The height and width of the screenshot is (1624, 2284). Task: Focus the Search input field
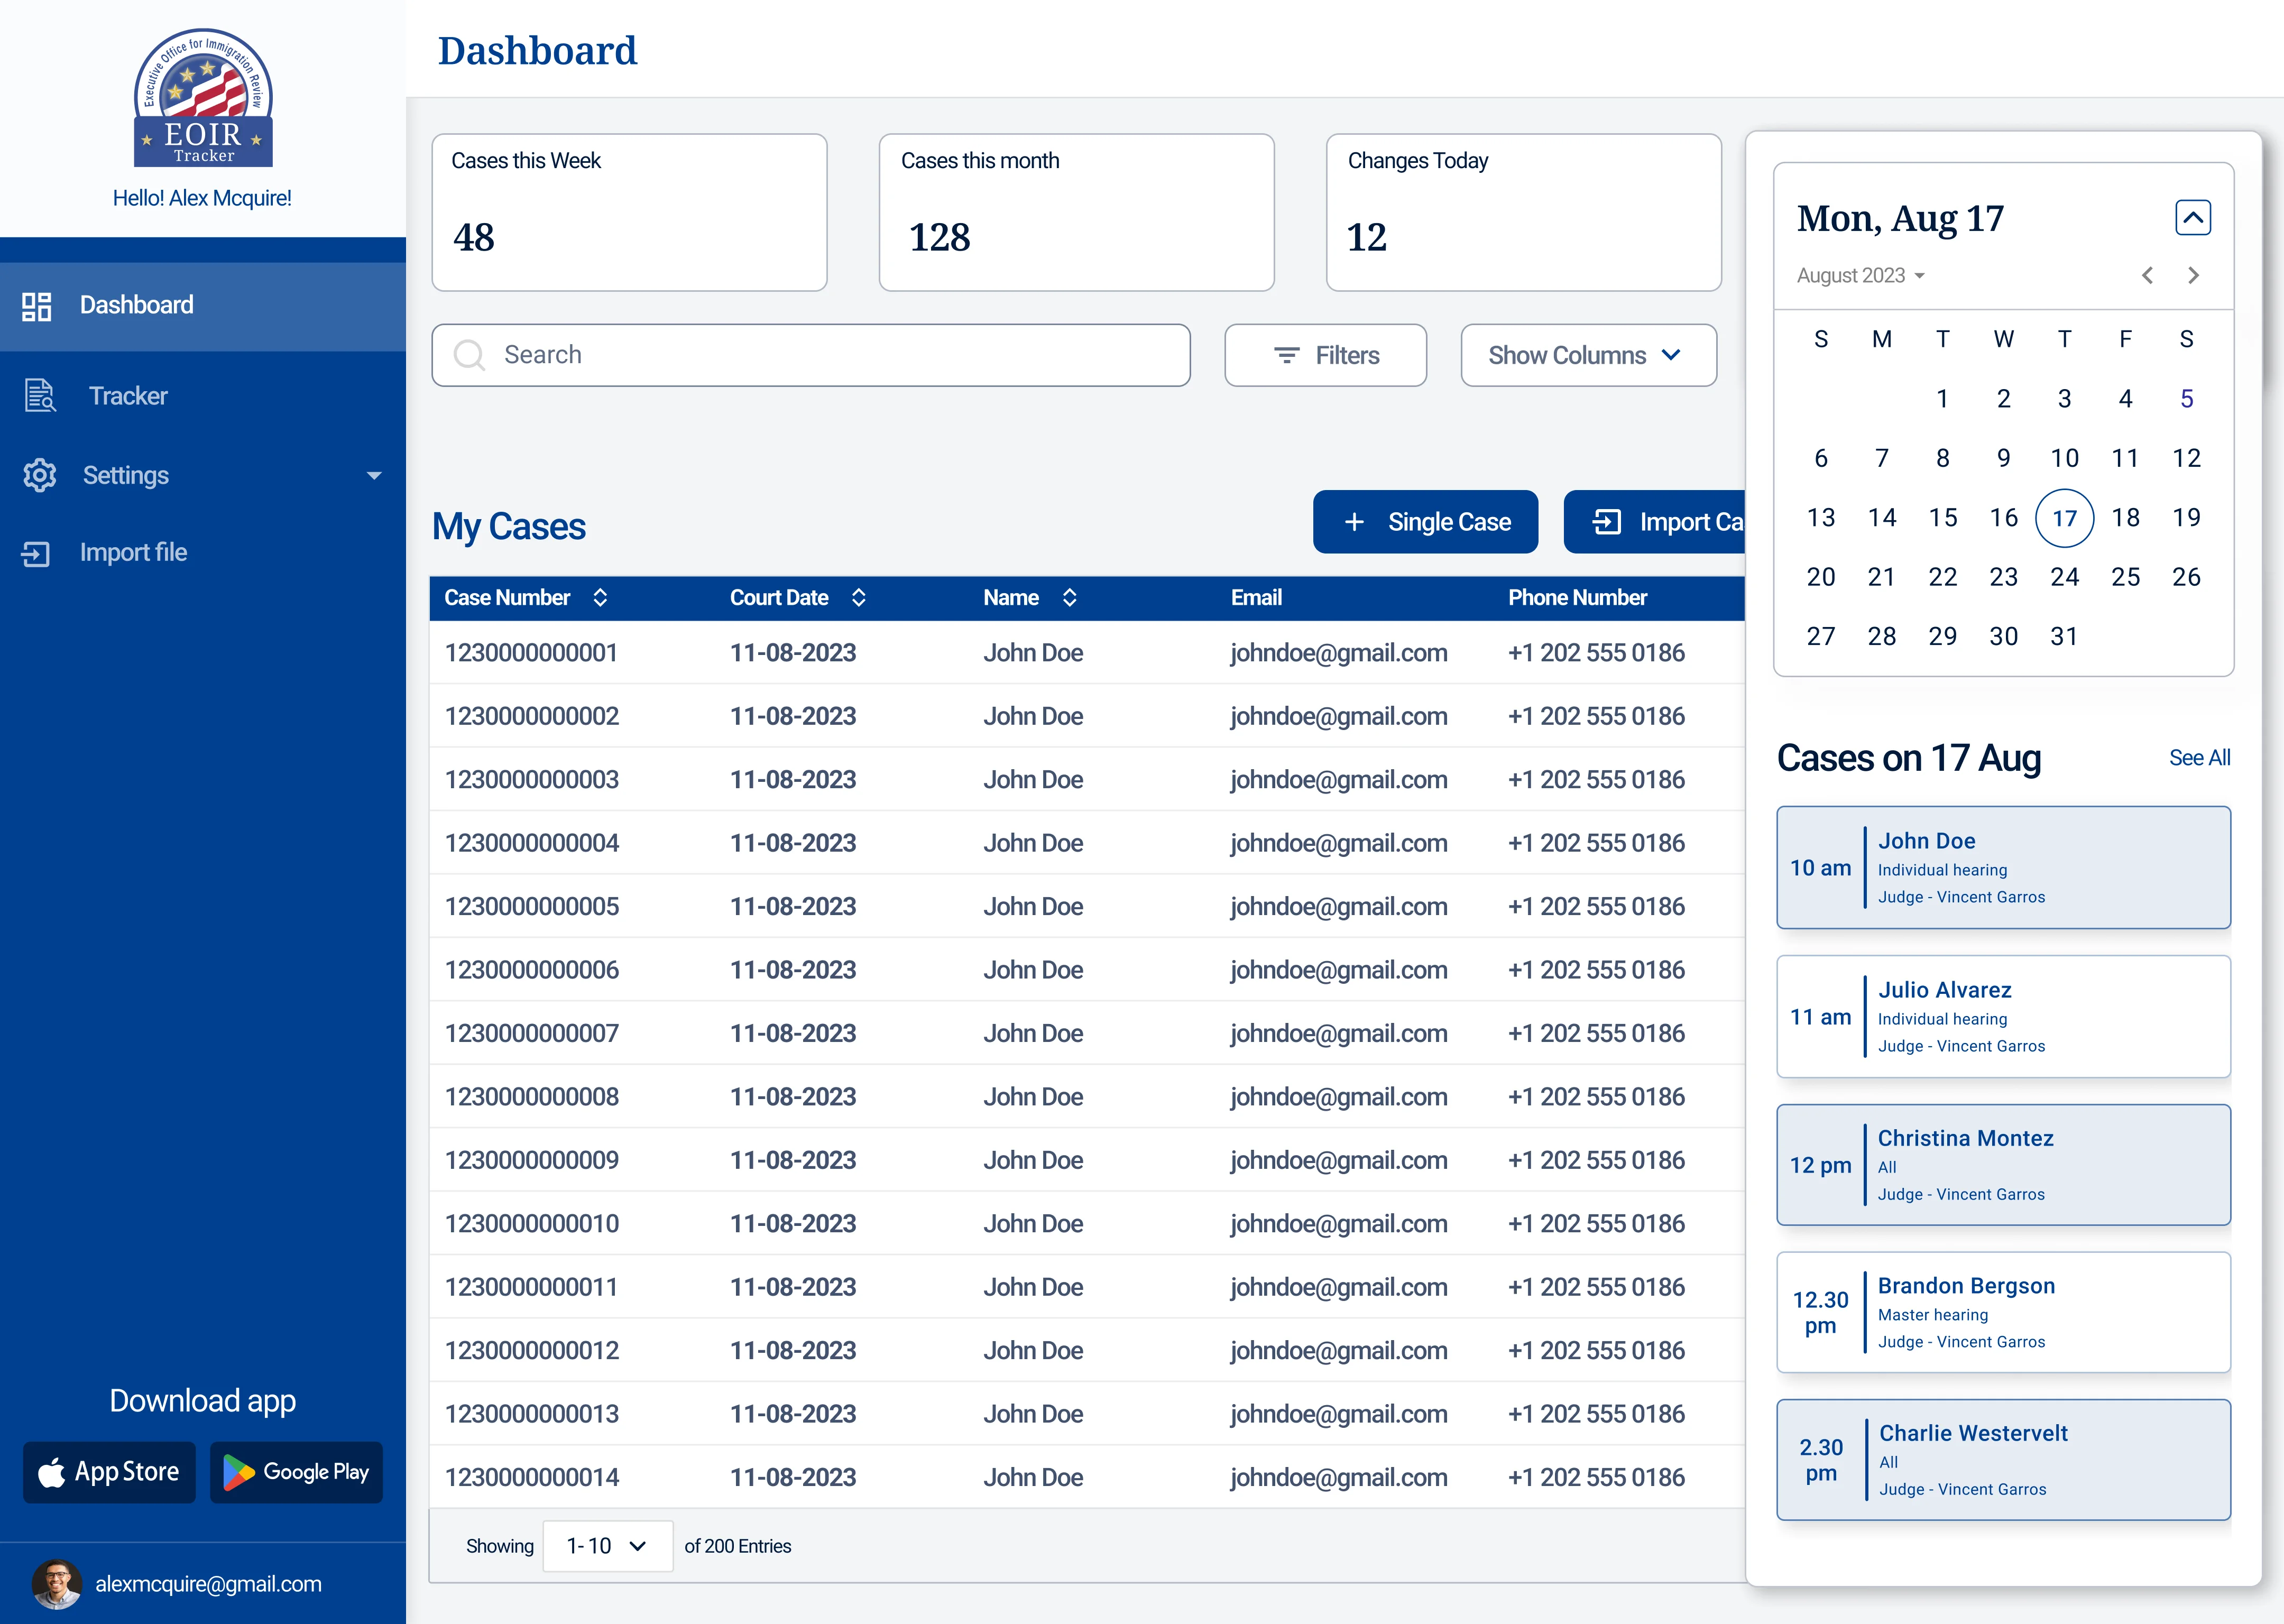[x=810, y=355]
